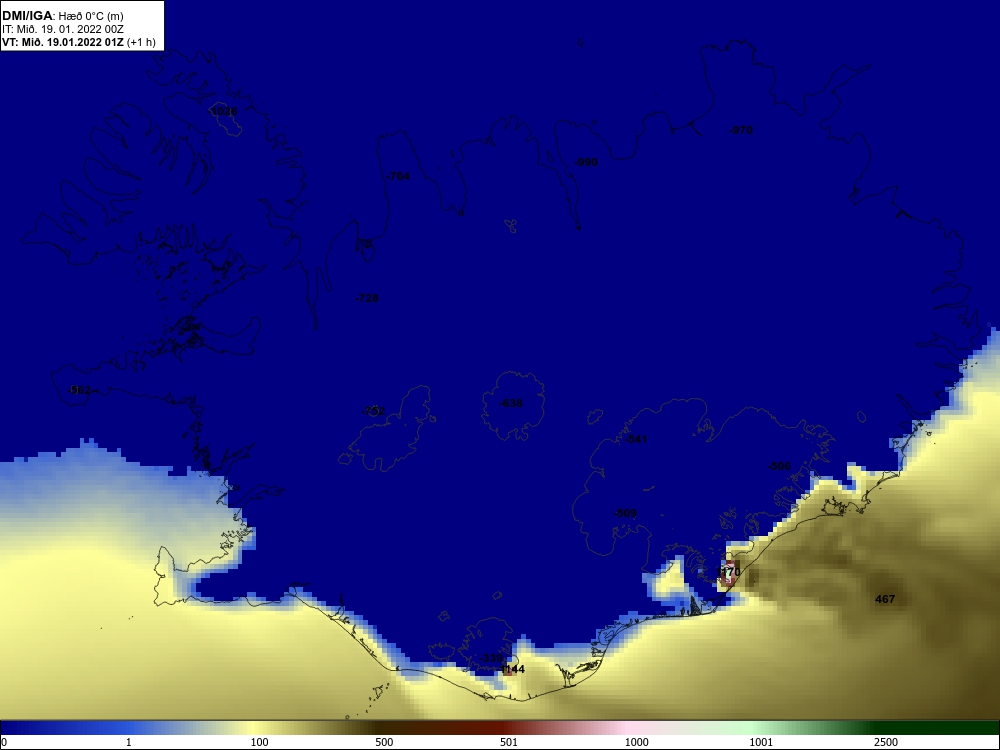Select the map value "-506"
The width and height of the screenshot is (1000, 750).
click(779, 466)
